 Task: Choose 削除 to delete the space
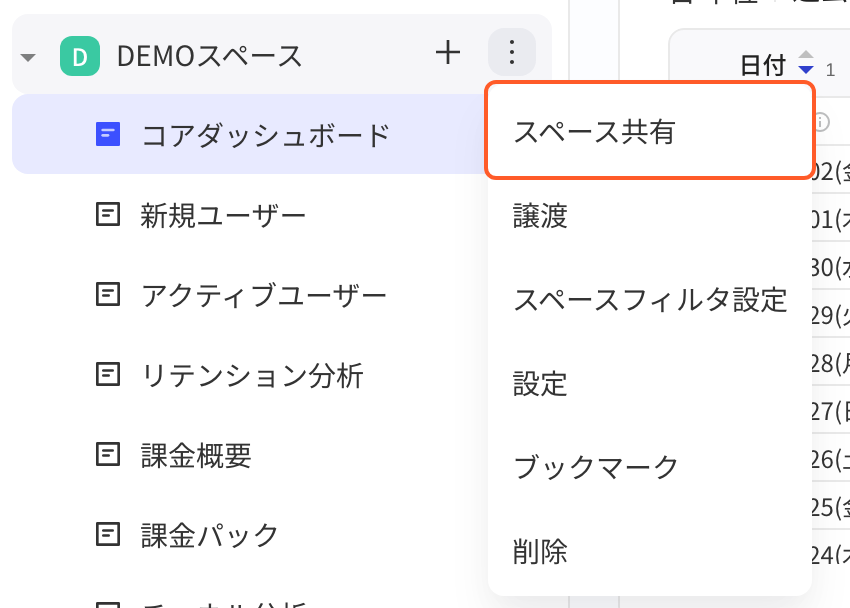[x=649, y=551]
